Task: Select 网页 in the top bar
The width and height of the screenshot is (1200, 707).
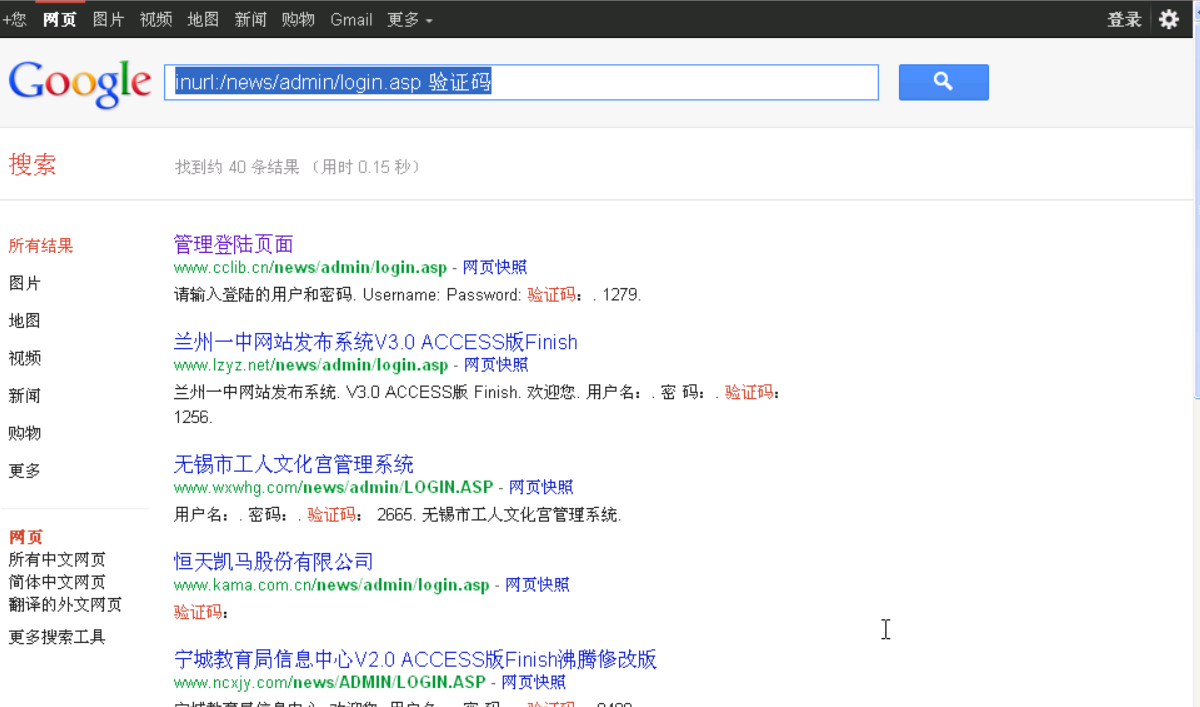Action: coord(60,19)
